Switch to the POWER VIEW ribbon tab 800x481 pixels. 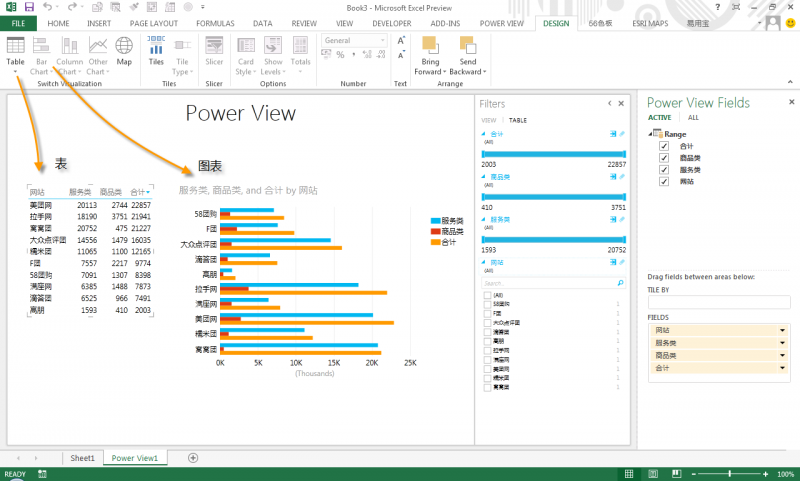[x=502, y=23]
